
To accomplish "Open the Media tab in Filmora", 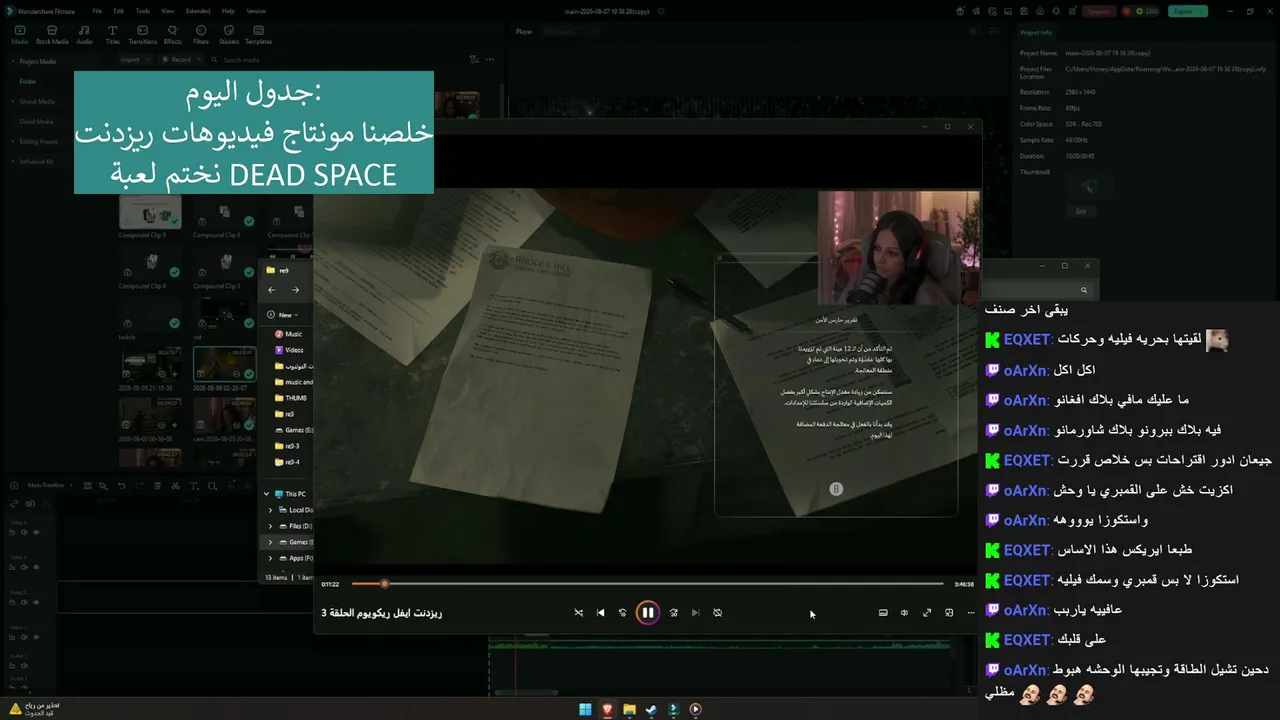I will [20, 35].
